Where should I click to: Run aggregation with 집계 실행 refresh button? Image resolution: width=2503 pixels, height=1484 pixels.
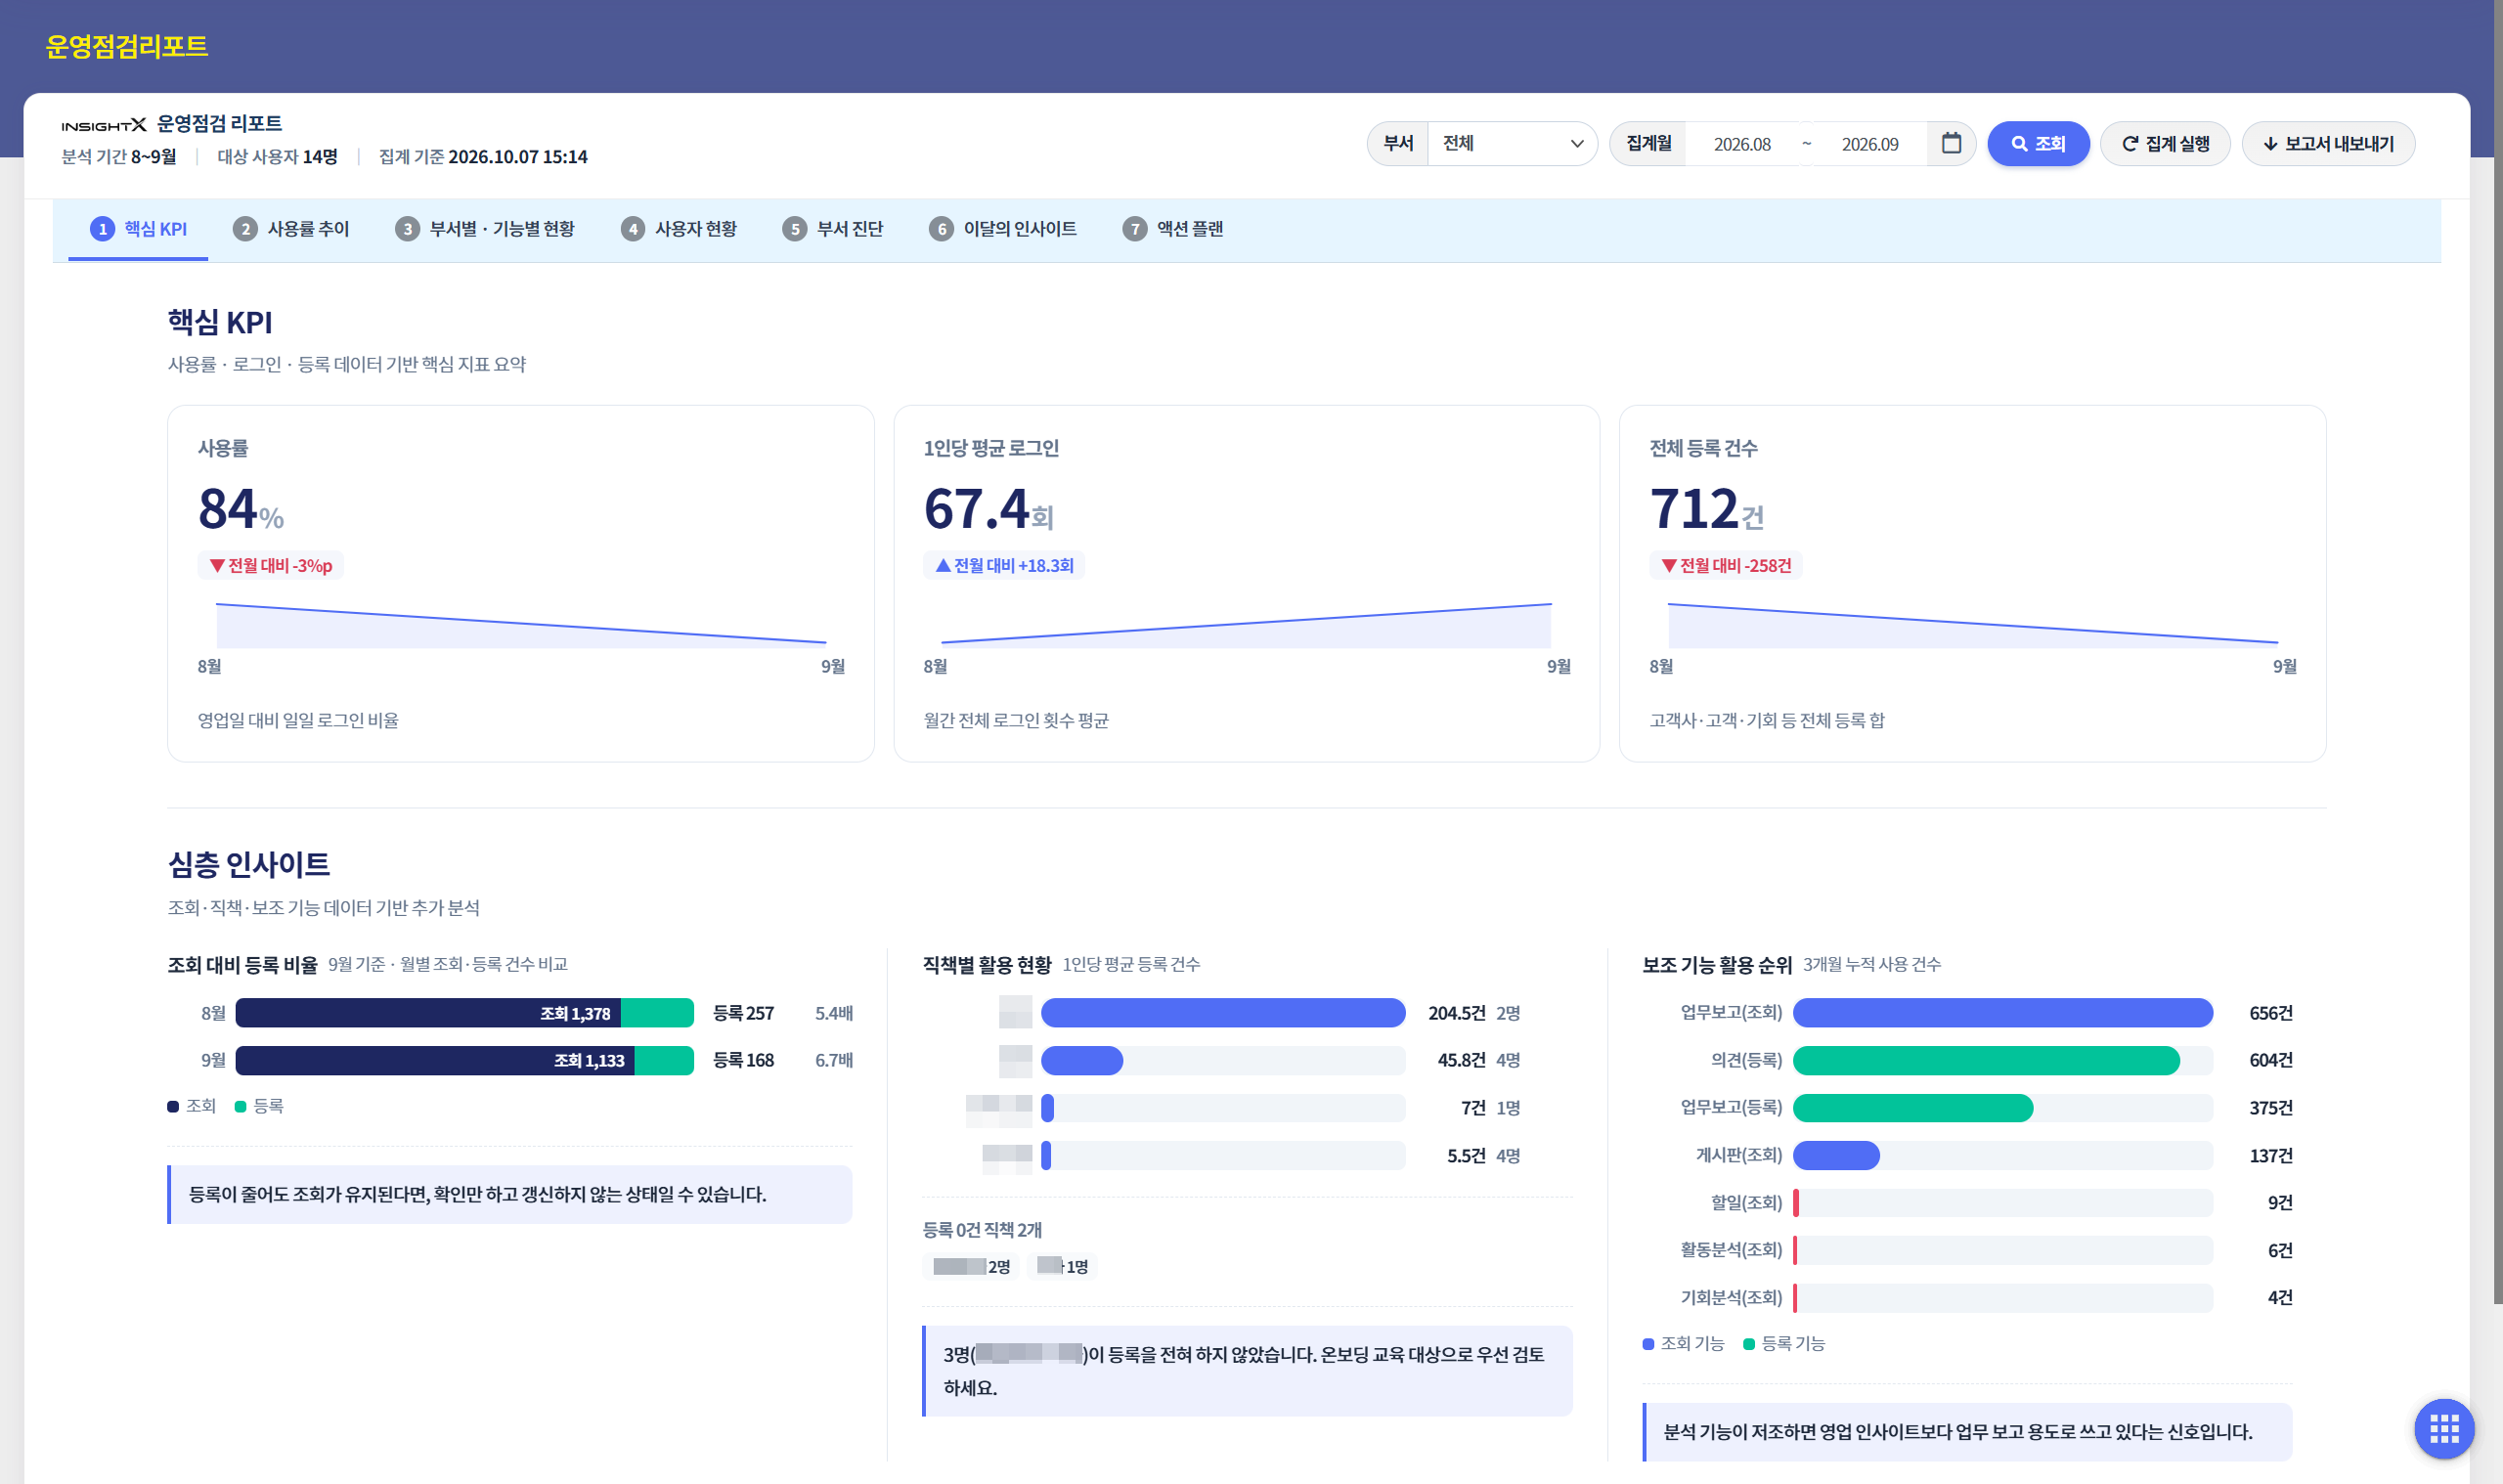click(2164, 144)
